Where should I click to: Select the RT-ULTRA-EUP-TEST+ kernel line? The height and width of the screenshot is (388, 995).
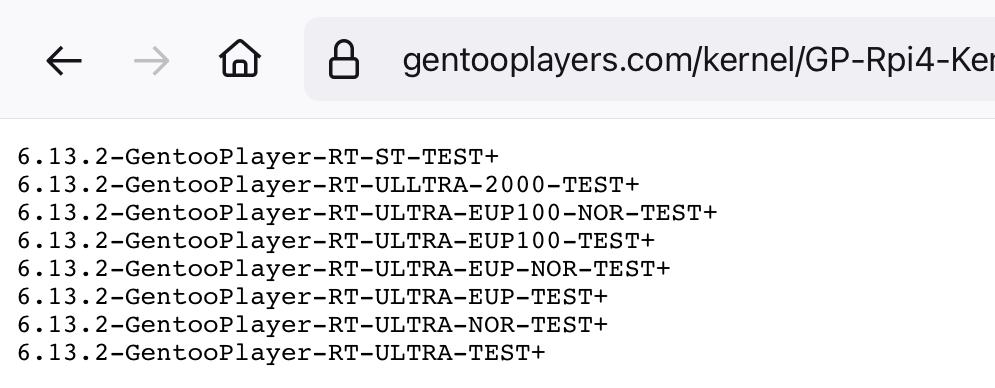312,296
